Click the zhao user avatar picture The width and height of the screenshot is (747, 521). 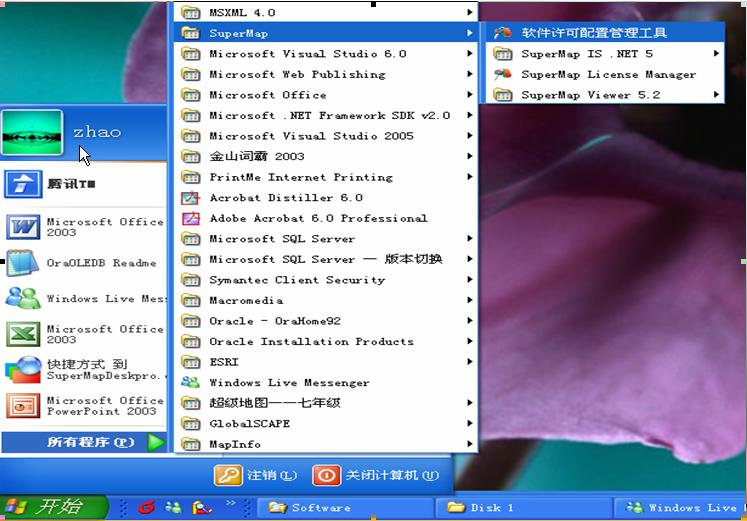point(32,133)
